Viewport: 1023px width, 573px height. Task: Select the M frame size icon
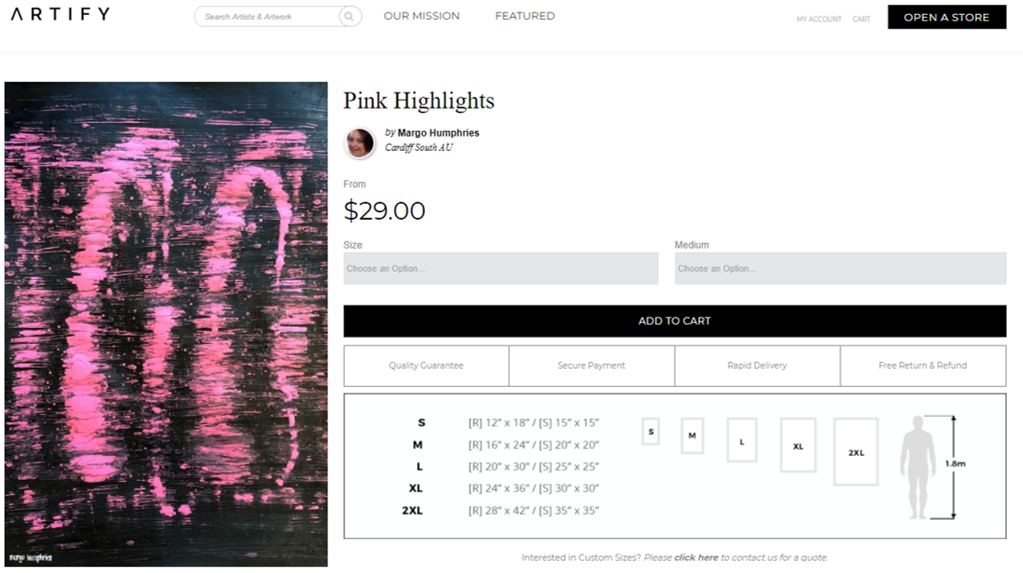pyautogui.click(x=692, y=436)
